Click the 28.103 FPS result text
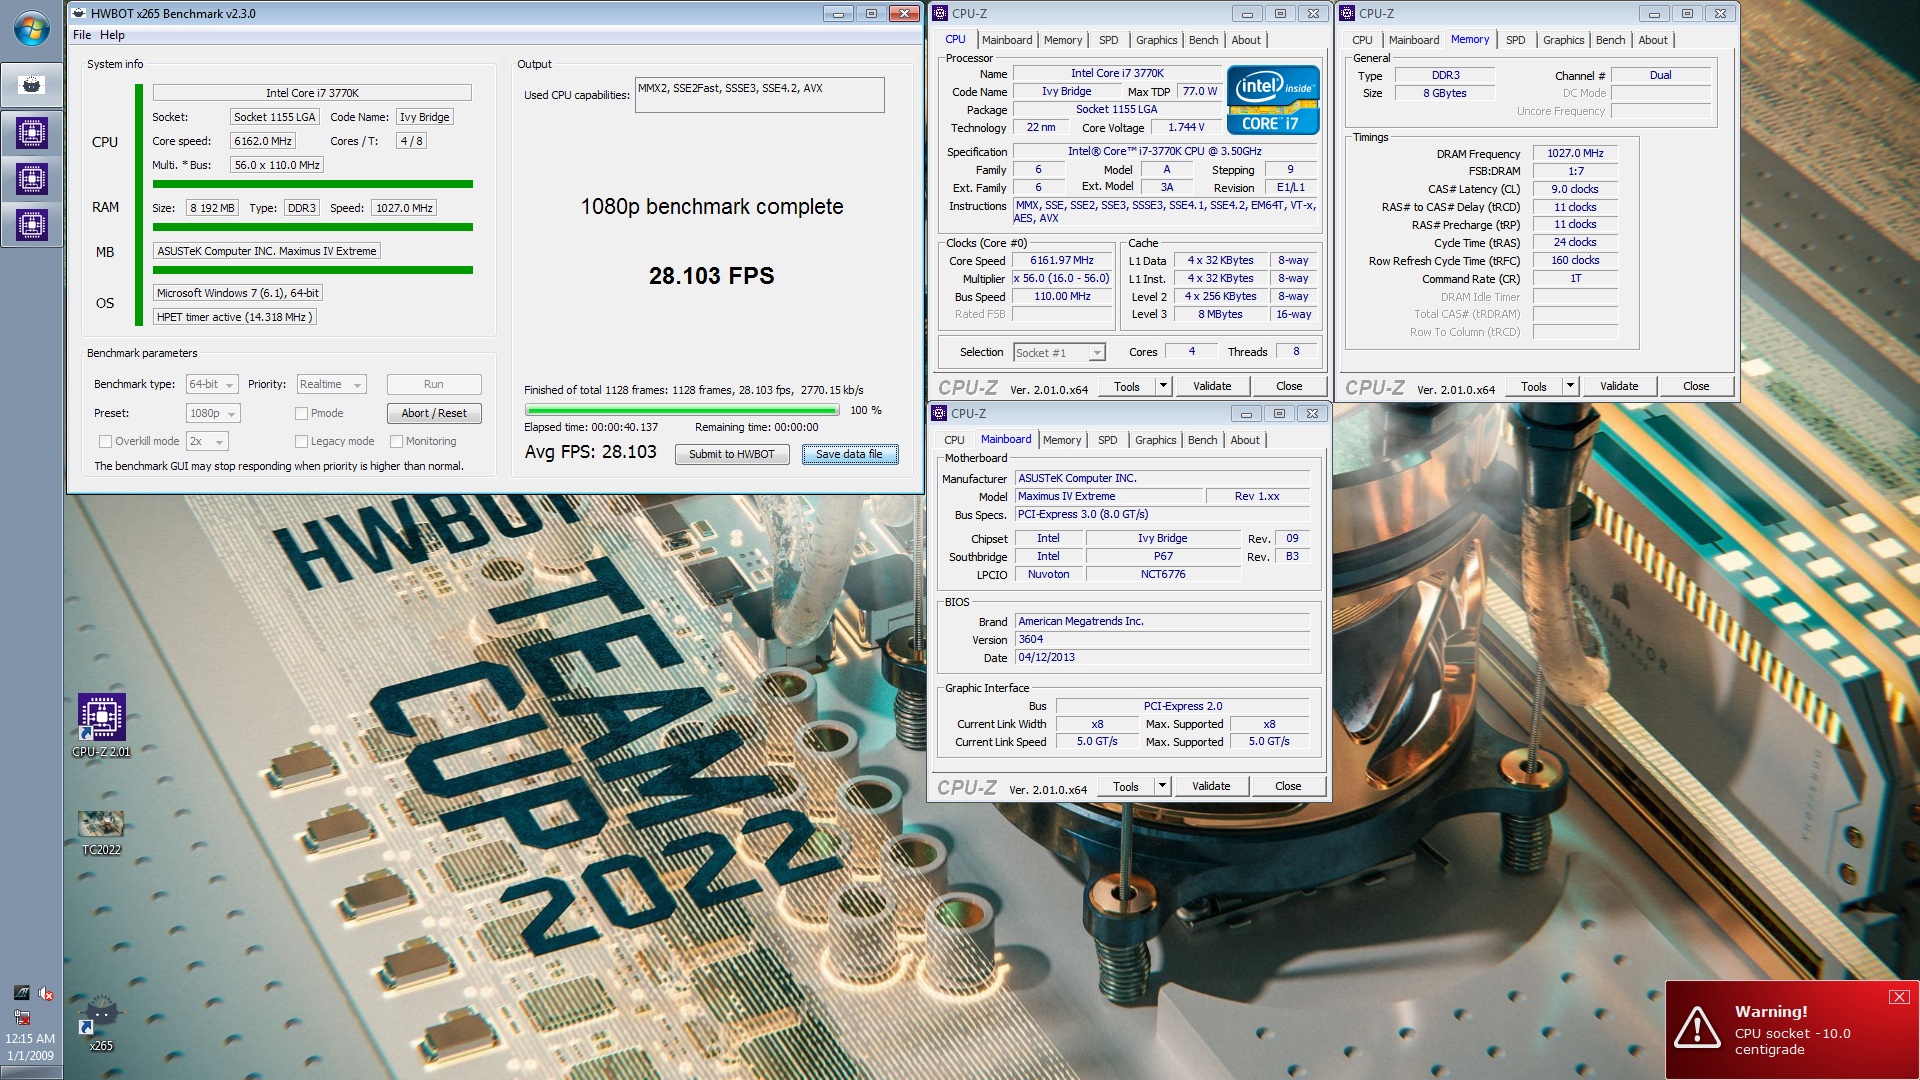1920x1080 pixels. [711, 276]
